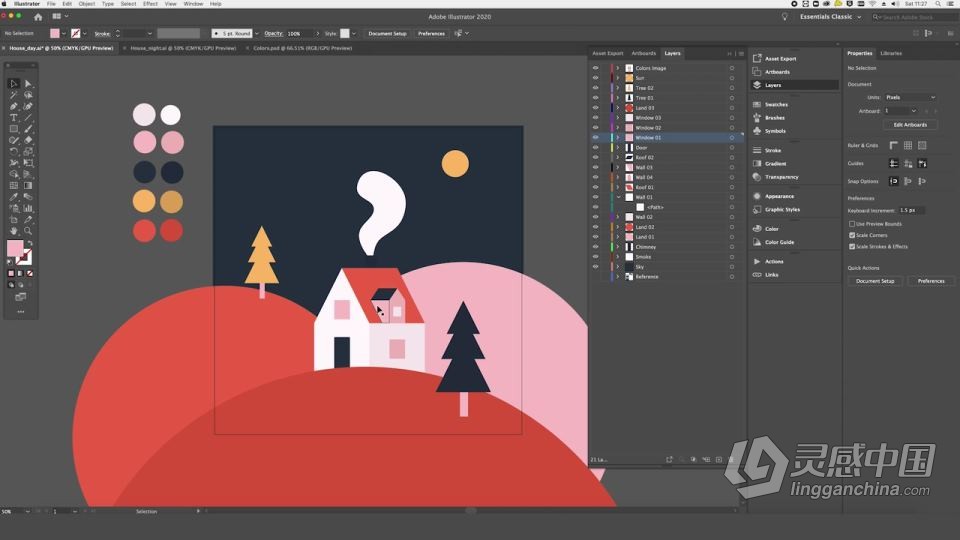Click the Edit Artboards button
The width and height of the screenshot is (960, 540).
point(910,125)
